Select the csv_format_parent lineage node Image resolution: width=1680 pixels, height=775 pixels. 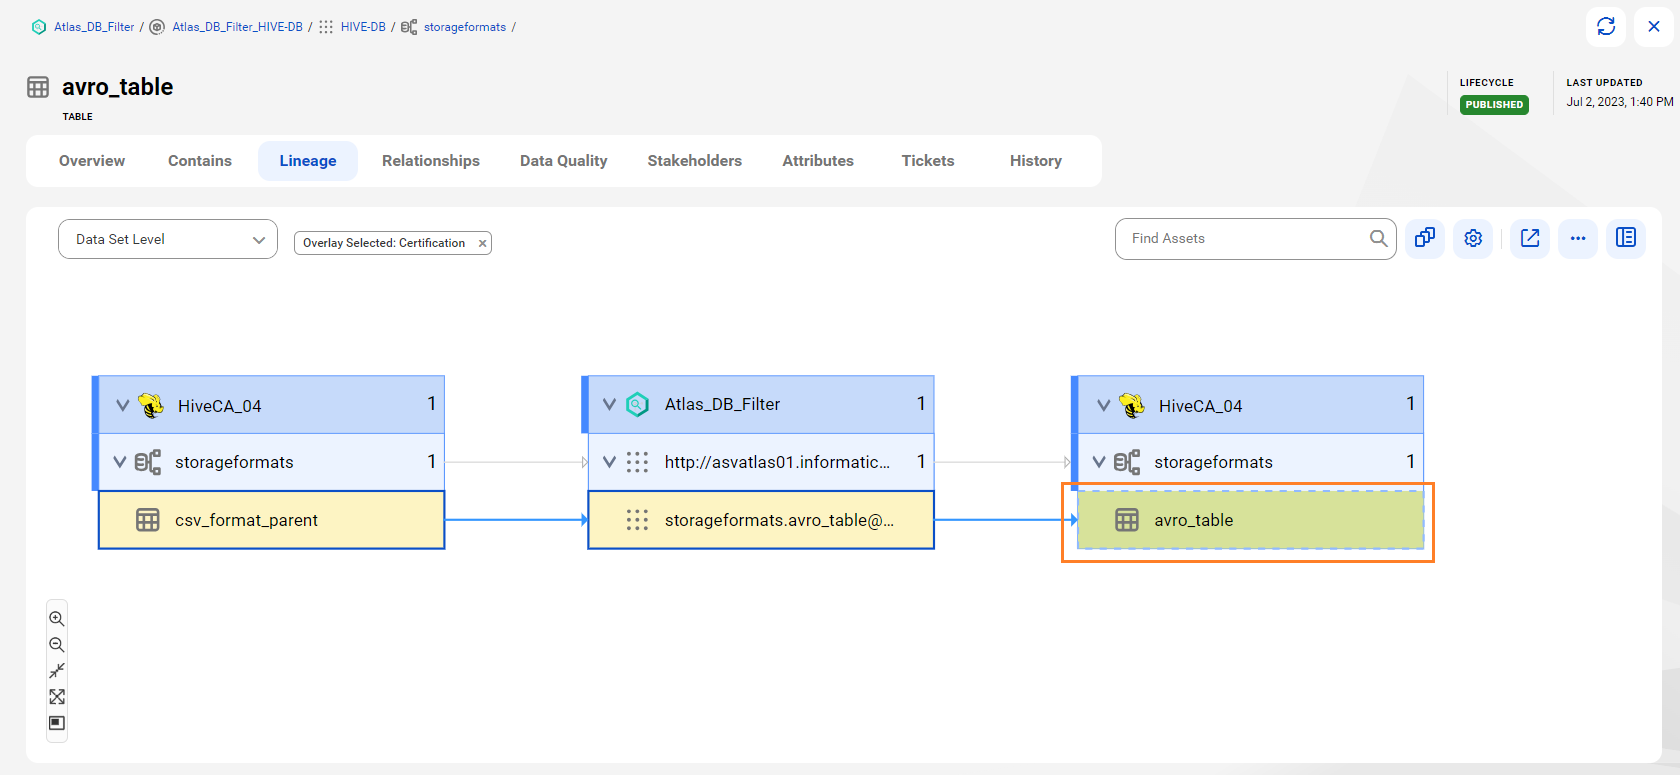(271, 520)
